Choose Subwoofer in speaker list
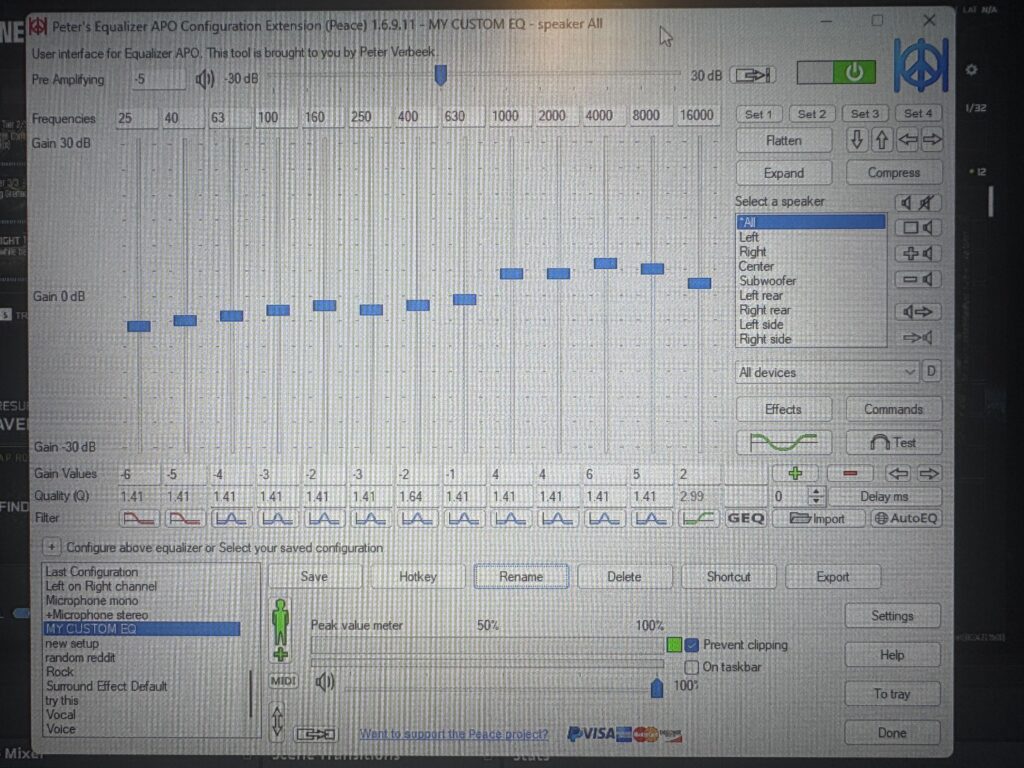This screenshot has width=1024, height=768. [x=810, y=281]
